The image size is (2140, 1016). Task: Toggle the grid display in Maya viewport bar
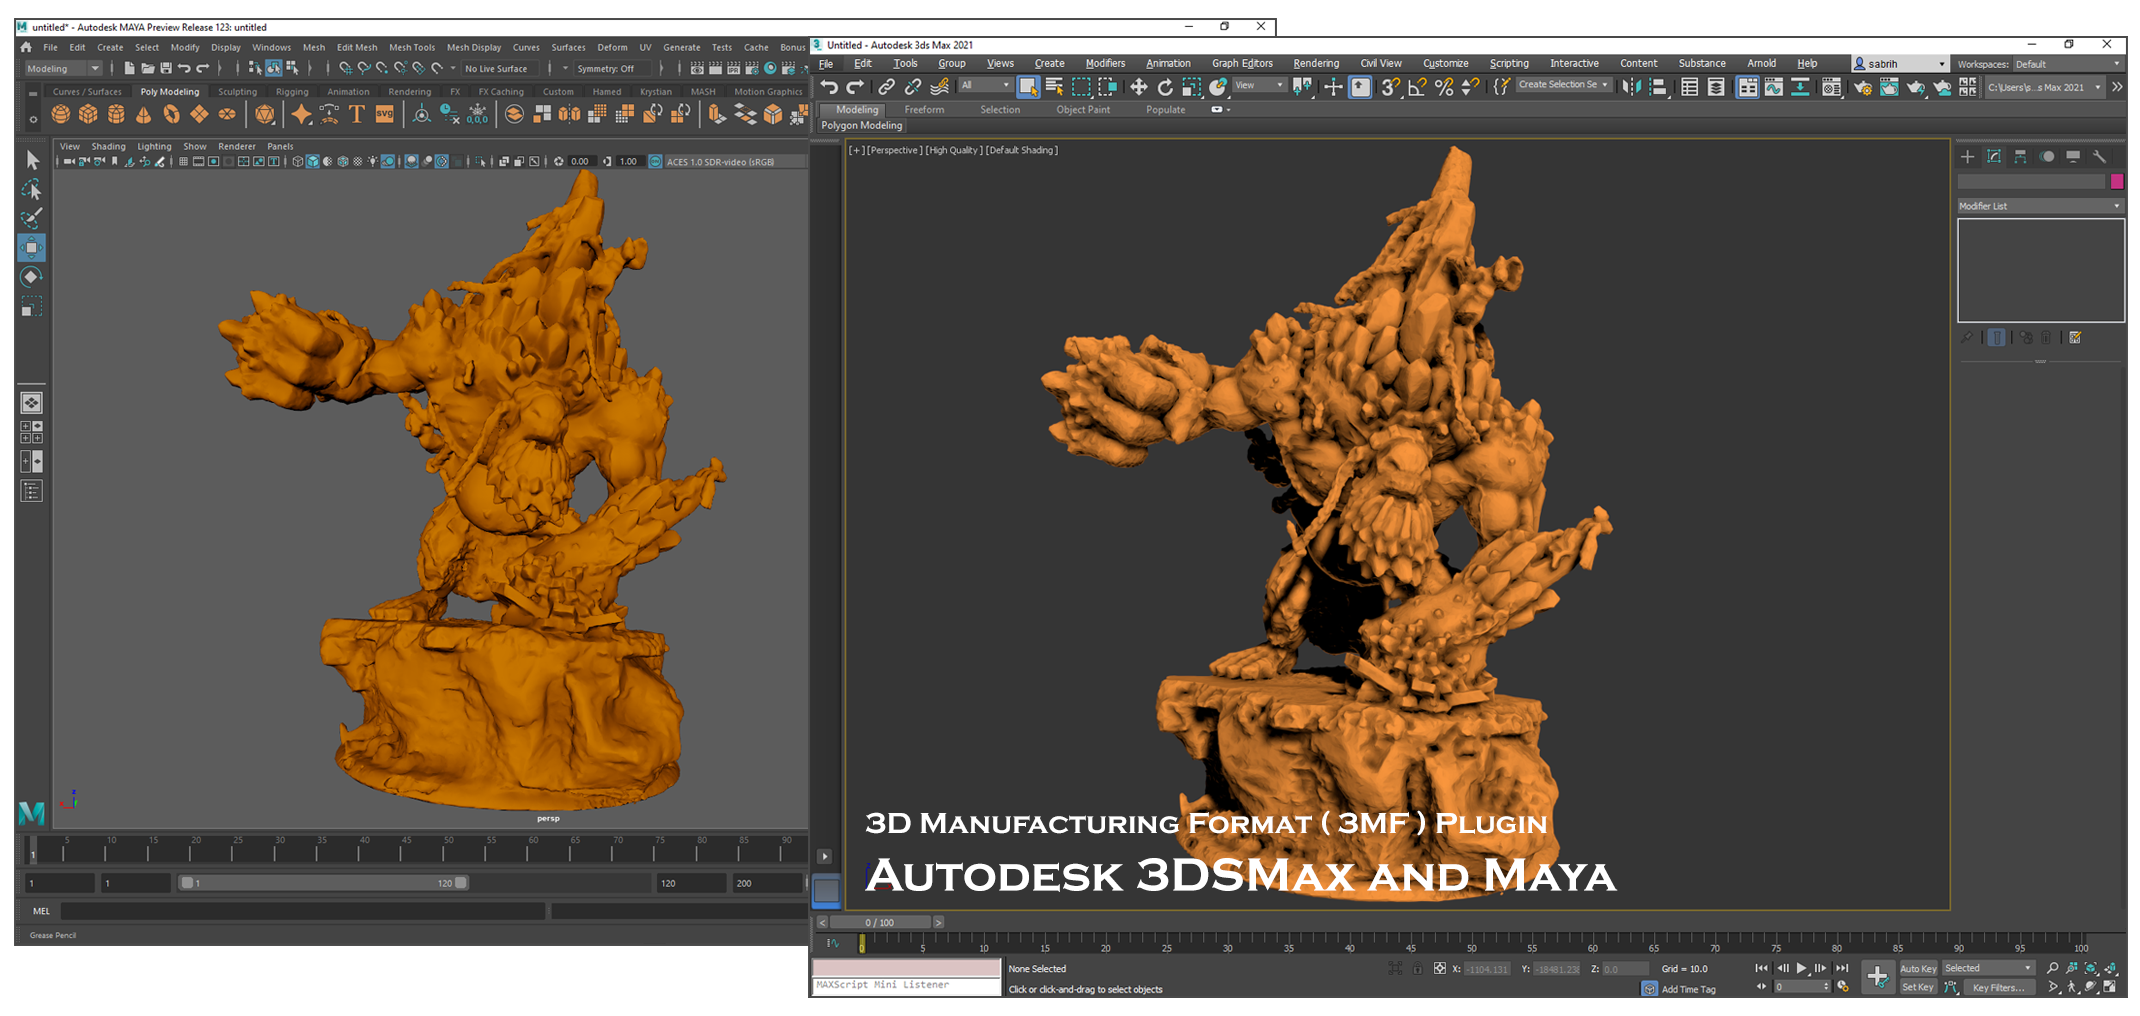[183, 161]
